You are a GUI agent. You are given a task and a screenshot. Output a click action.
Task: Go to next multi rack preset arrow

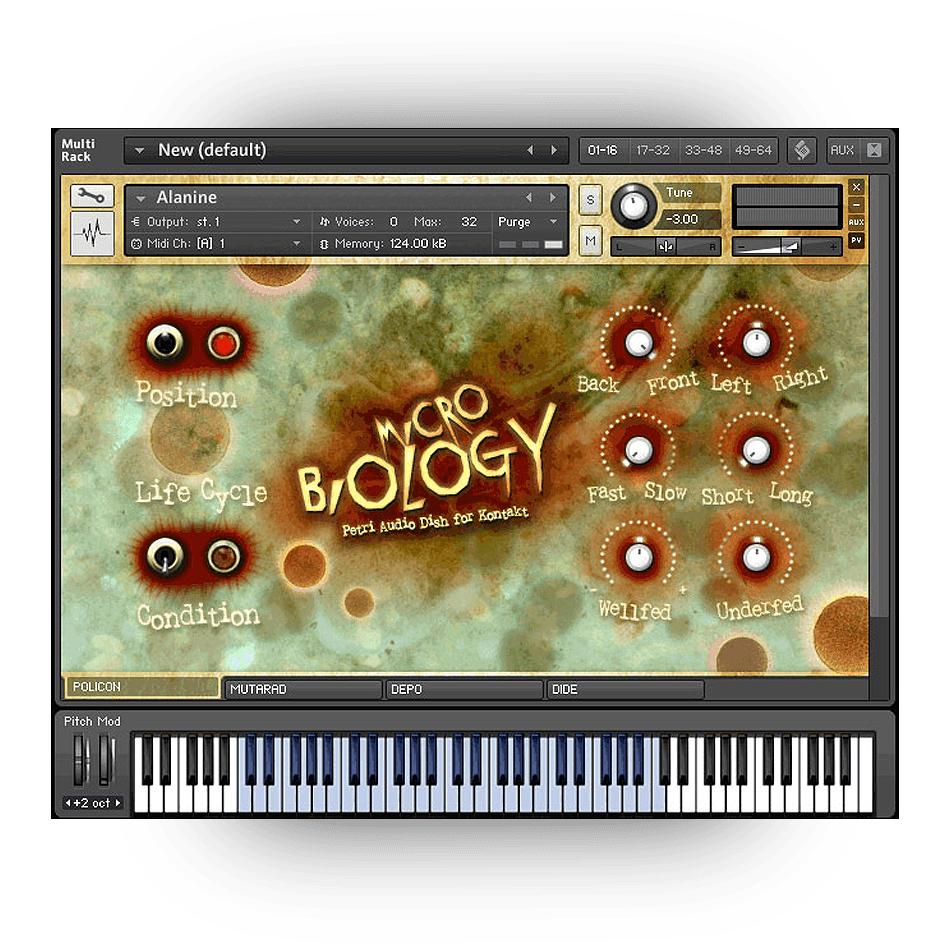(554, 150)
